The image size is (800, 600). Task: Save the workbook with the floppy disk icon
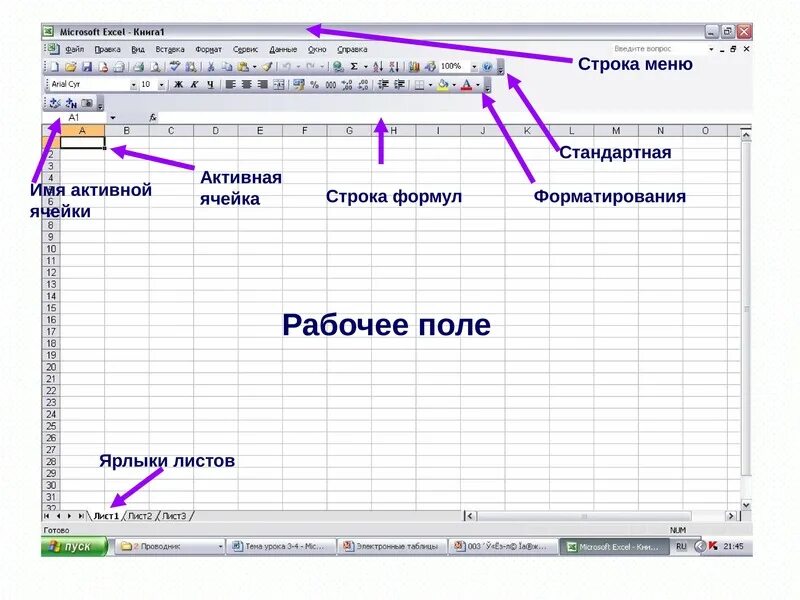[x=87, y=66]
